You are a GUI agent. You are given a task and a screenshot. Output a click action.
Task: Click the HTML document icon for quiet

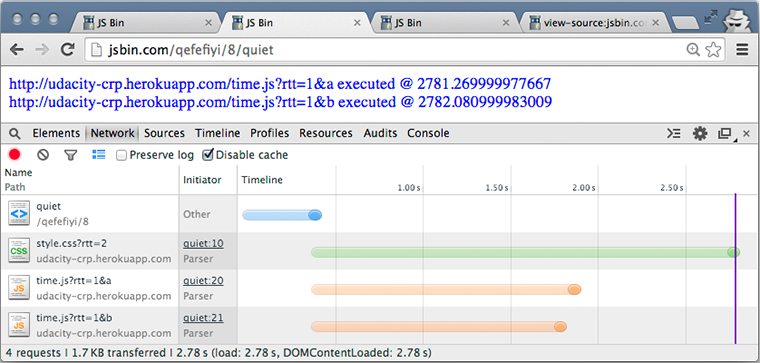click(x=19, y=213)
